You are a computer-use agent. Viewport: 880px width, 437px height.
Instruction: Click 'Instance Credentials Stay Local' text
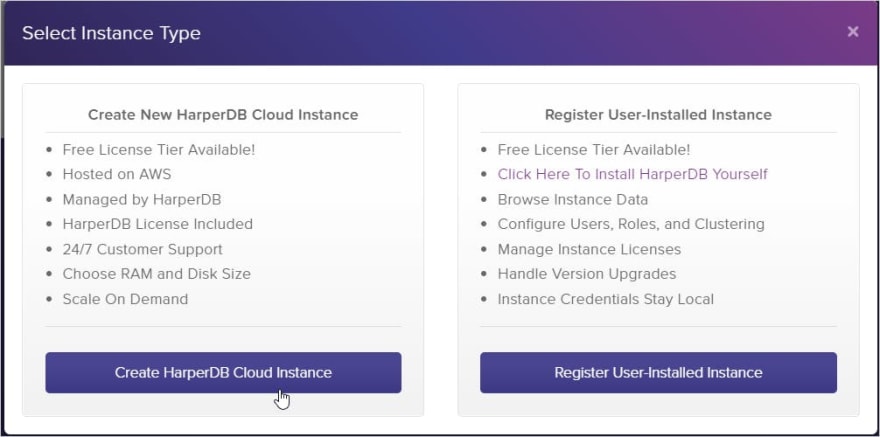point(606,299)
